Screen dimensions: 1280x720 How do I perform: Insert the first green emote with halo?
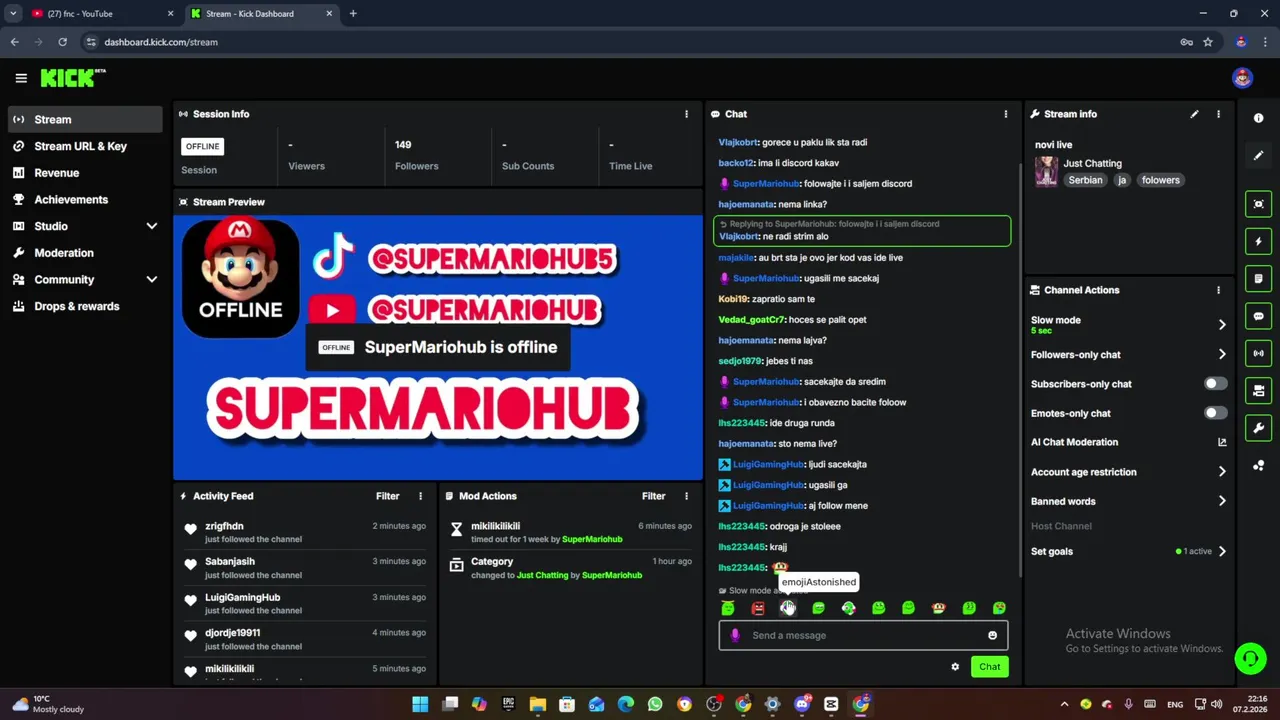(x=728, y=608)
